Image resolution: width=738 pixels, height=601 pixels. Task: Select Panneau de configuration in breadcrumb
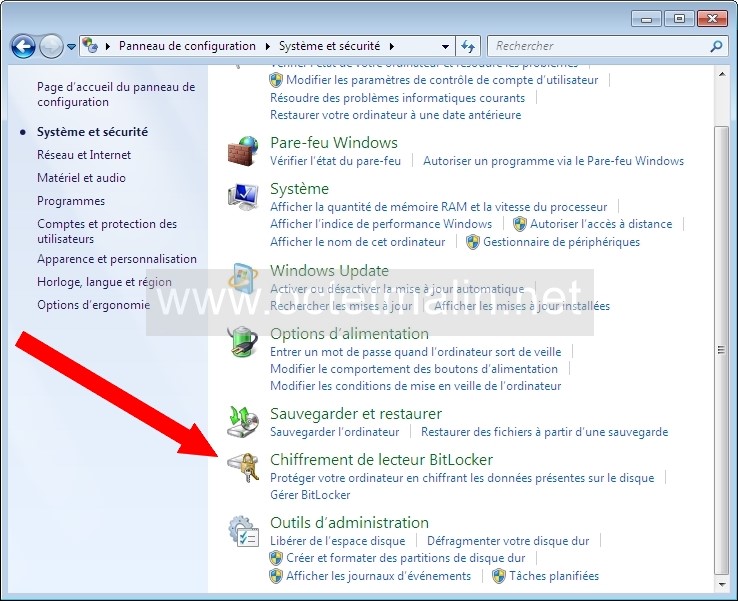click(187, 46)
